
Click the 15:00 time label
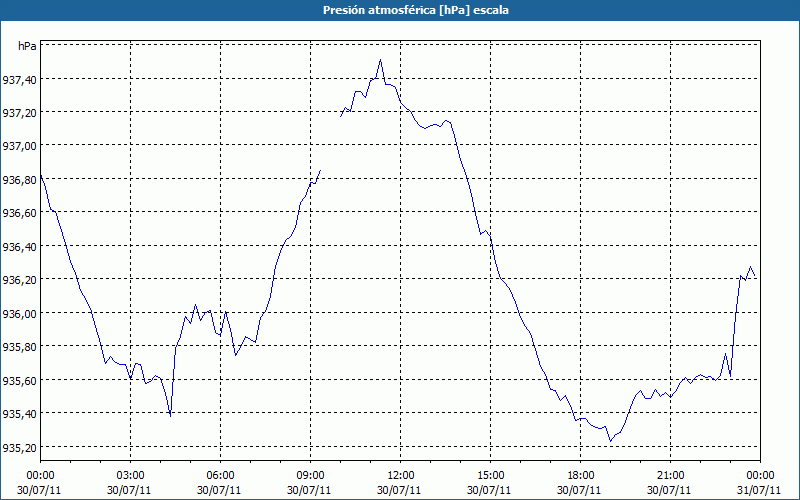pyautogui.click(x=490, y=476)
